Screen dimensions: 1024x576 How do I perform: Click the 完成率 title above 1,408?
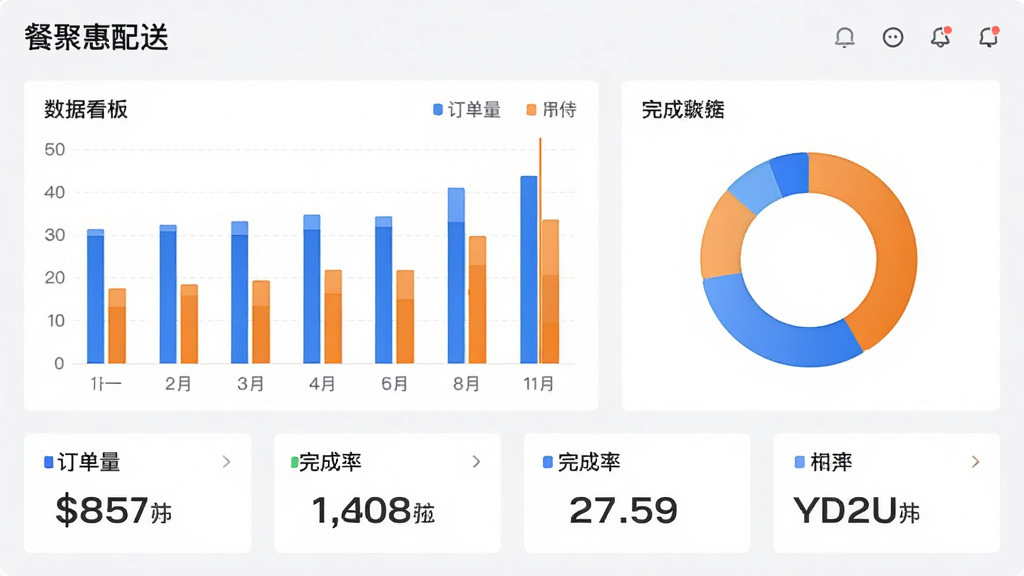point(330,462)
